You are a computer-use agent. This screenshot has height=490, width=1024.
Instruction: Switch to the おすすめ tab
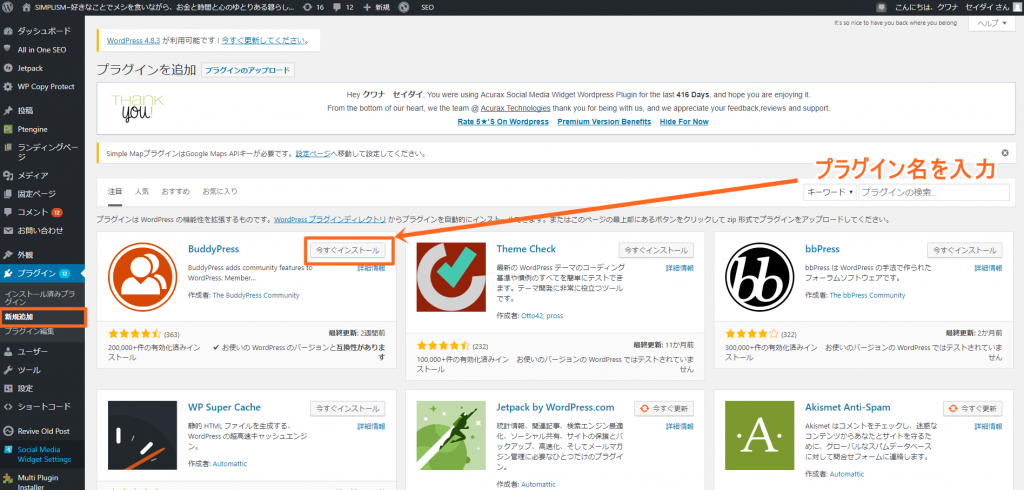click(x=176, y=191)
